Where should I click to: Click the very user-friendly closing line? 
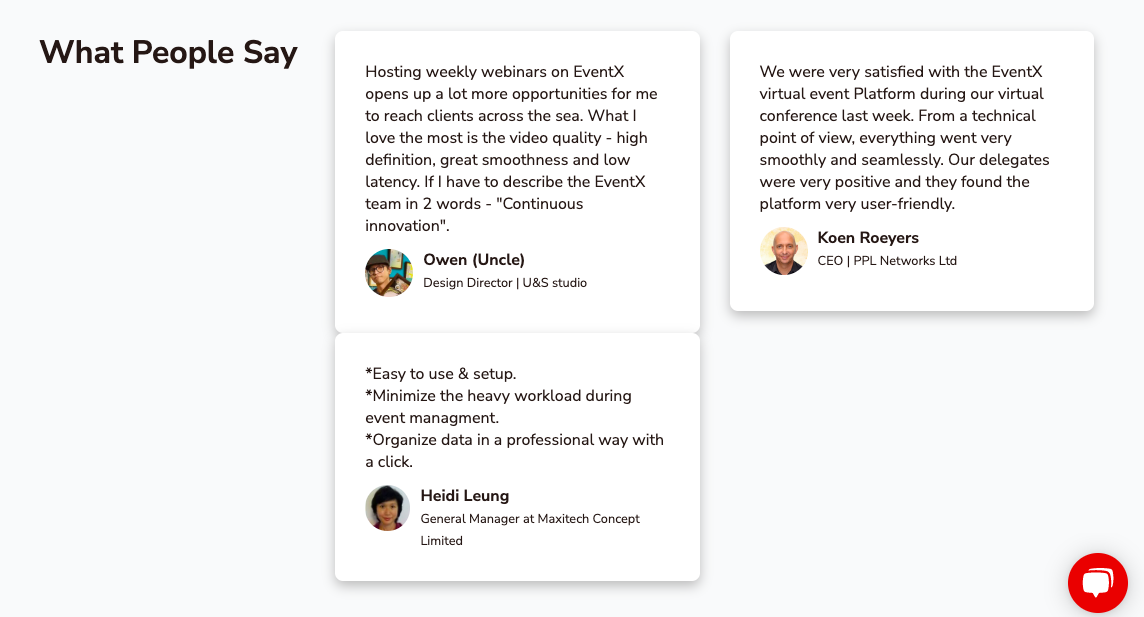click(857, 204)
